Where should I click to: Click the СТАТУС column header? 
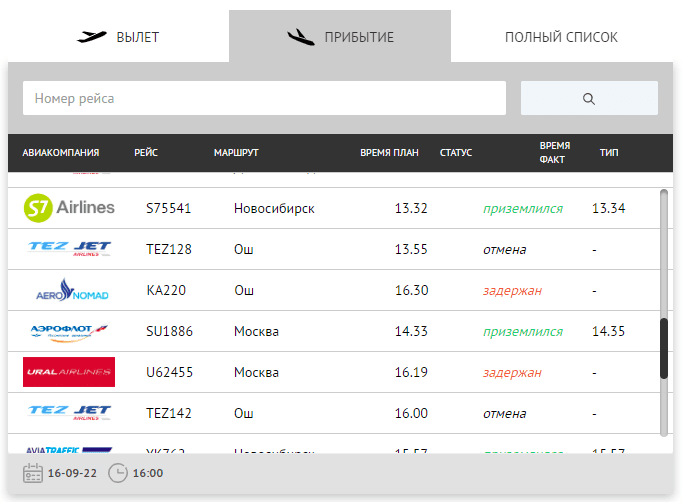click(x=456, y=153)
